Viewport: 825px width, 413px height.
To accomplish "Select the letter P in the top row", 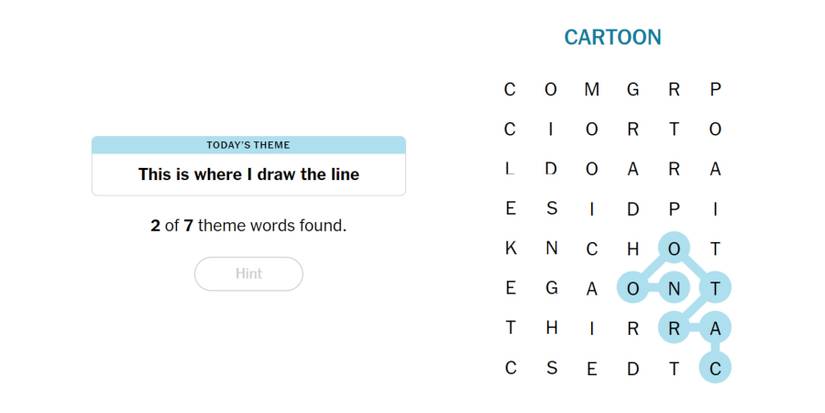I will [x=715, y=89].
